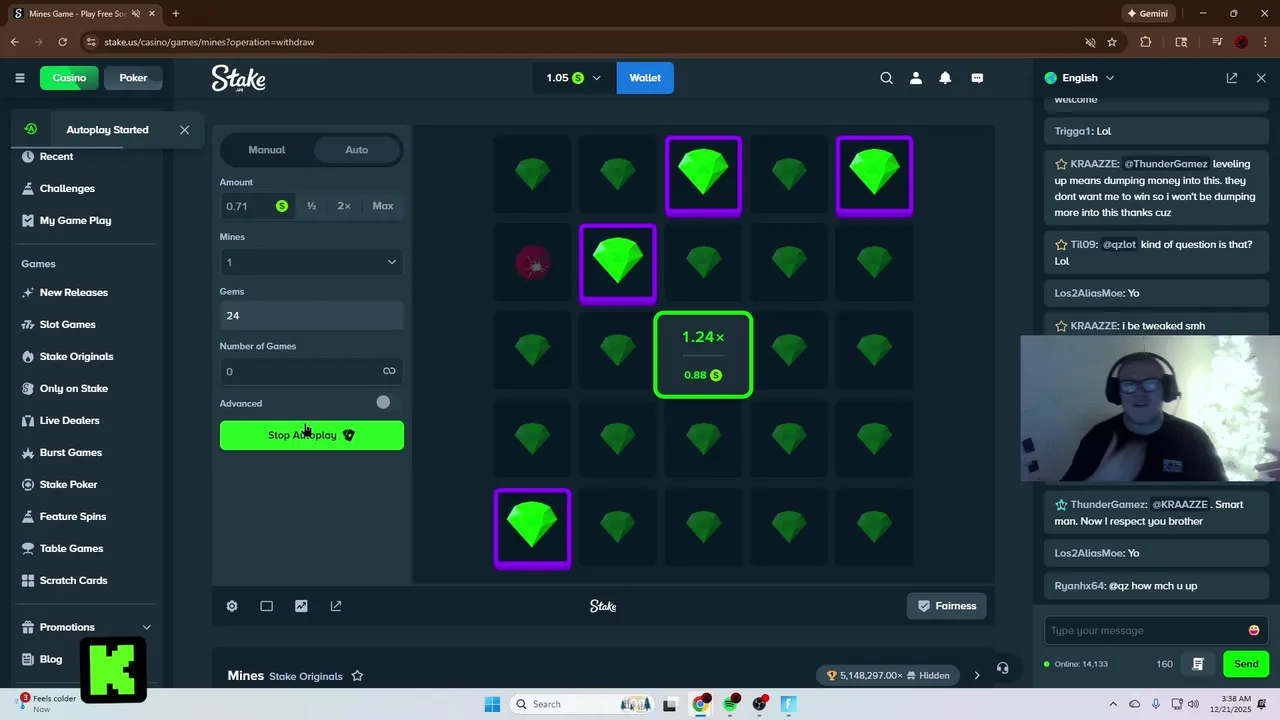Expand the Mines count dropdown
The image size is (1280, 720).
click(x=312, y=262)
